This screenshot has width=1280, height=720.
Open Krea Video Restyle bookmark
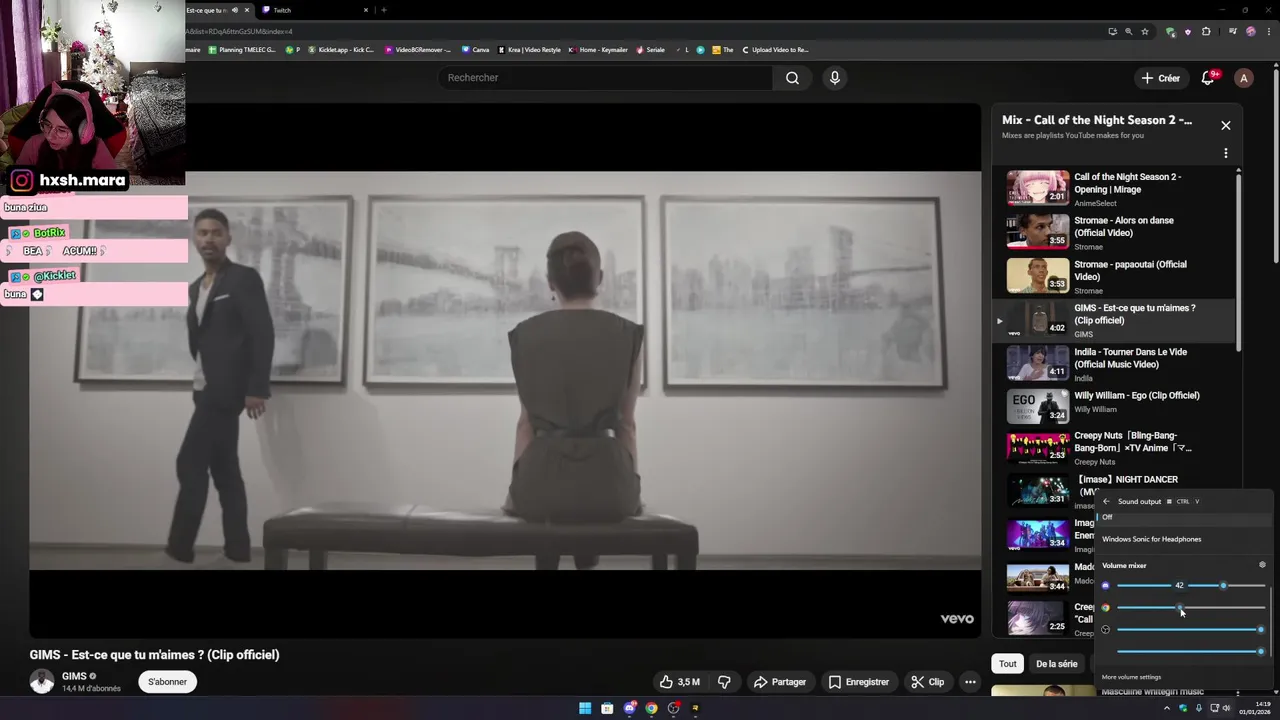tap(530, 49)
